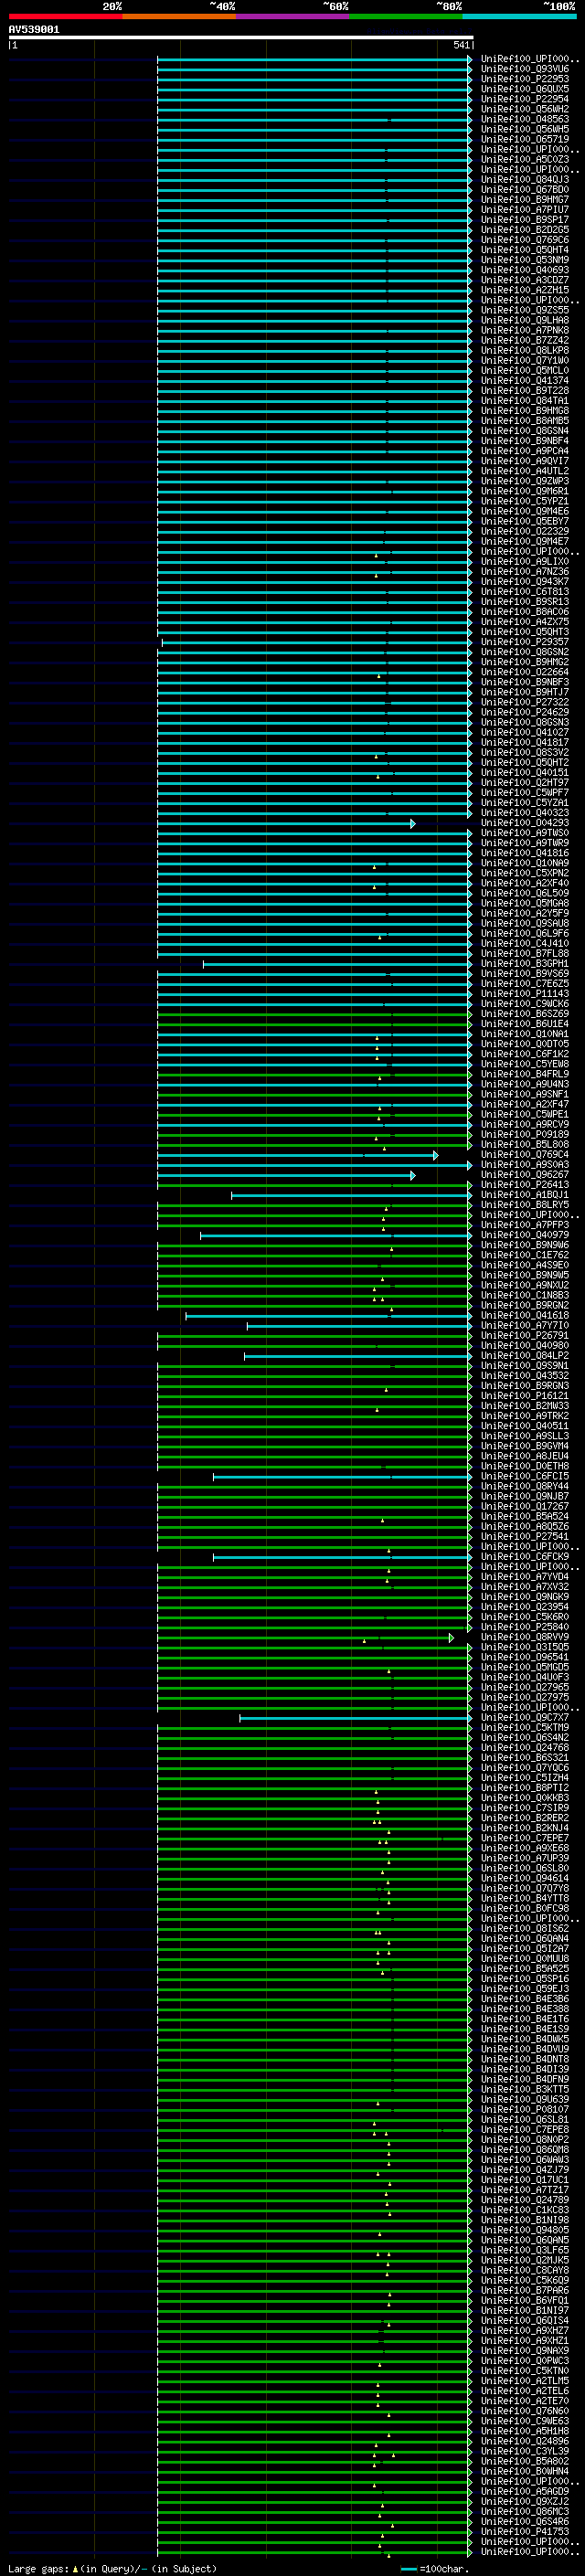Select the UniRef100_P09189 label
585x2576 pixels.
coord(525,1136)
